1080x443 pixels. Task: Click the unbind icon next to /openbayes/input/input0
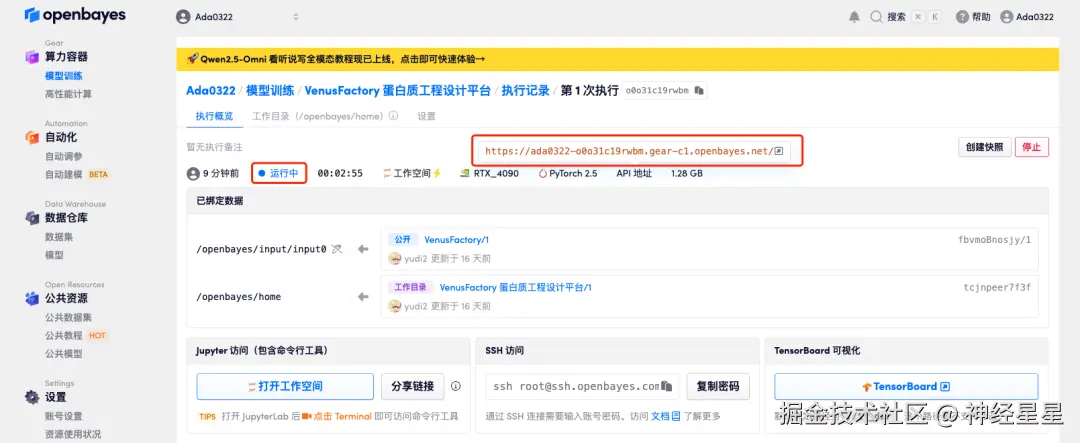click(x=336, y=249)
